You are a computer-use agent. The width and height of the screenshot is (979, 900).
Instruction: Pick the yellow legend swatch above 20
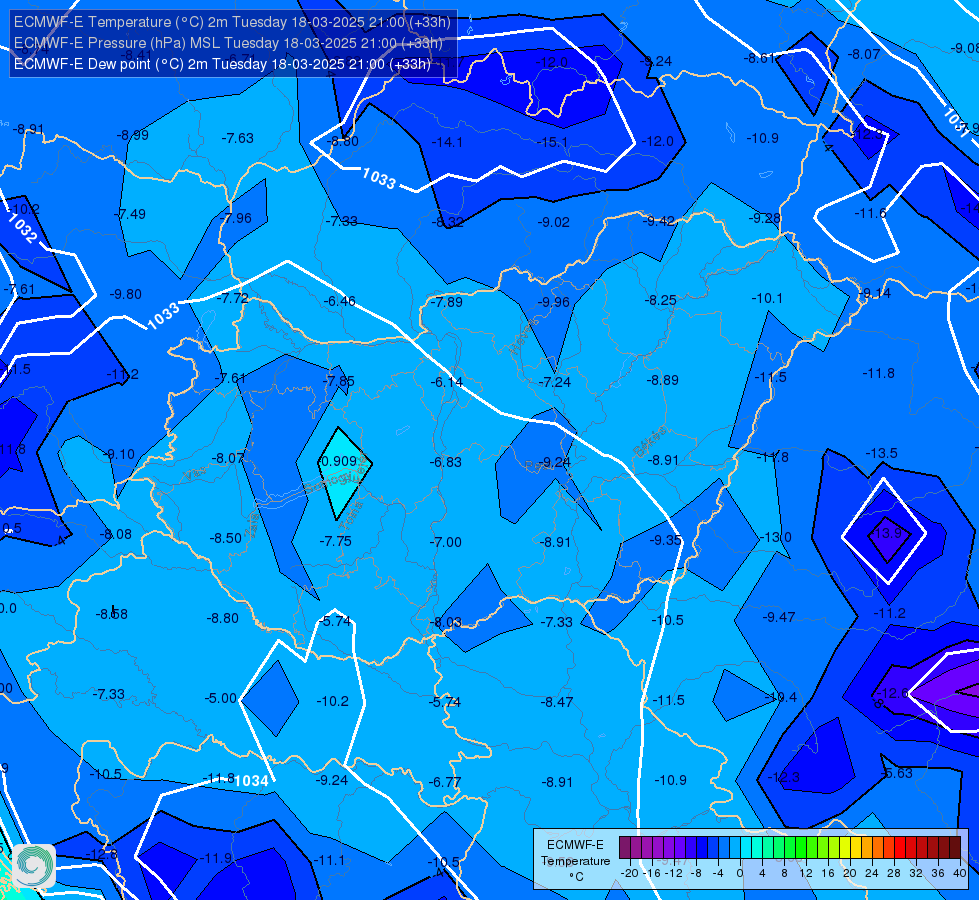coord(845,848)
